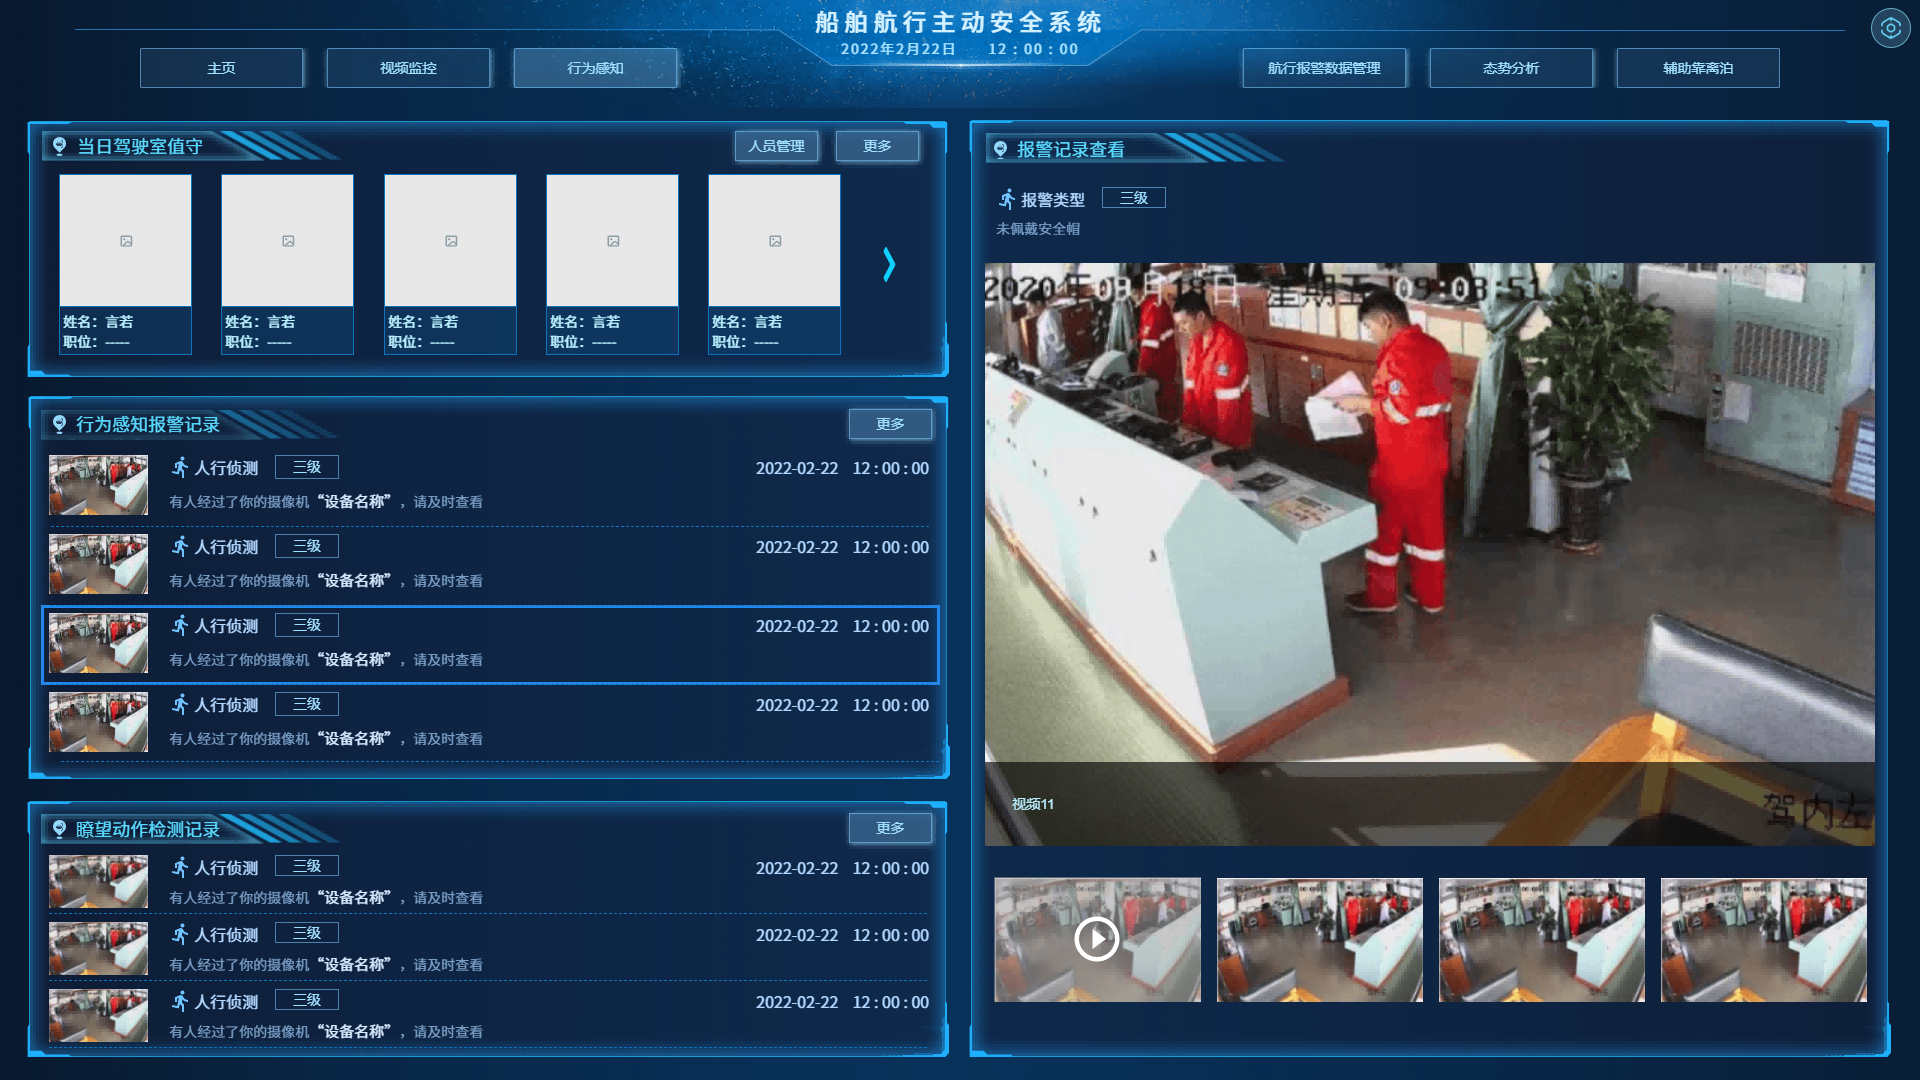Play the first video thumbnail clip
Screen dimensions: 1920x1080
(1097, 939)
